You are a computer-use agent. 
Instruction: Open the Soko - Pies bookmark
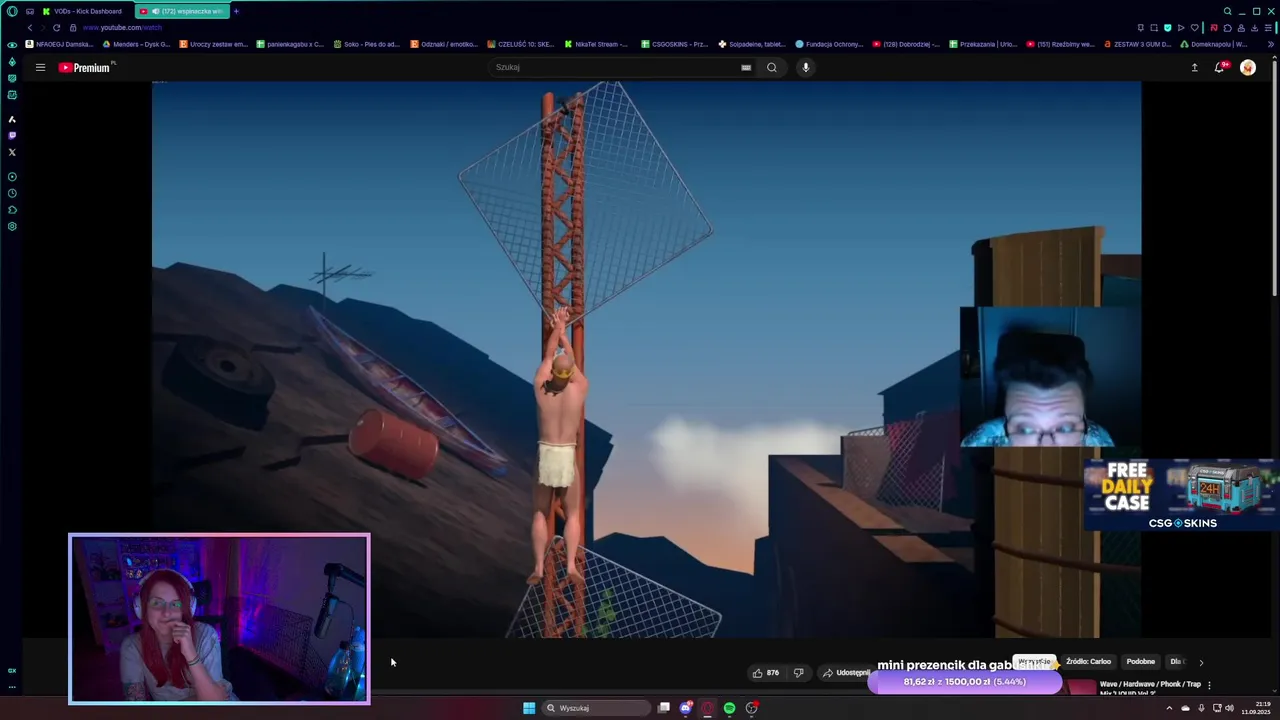366,44
